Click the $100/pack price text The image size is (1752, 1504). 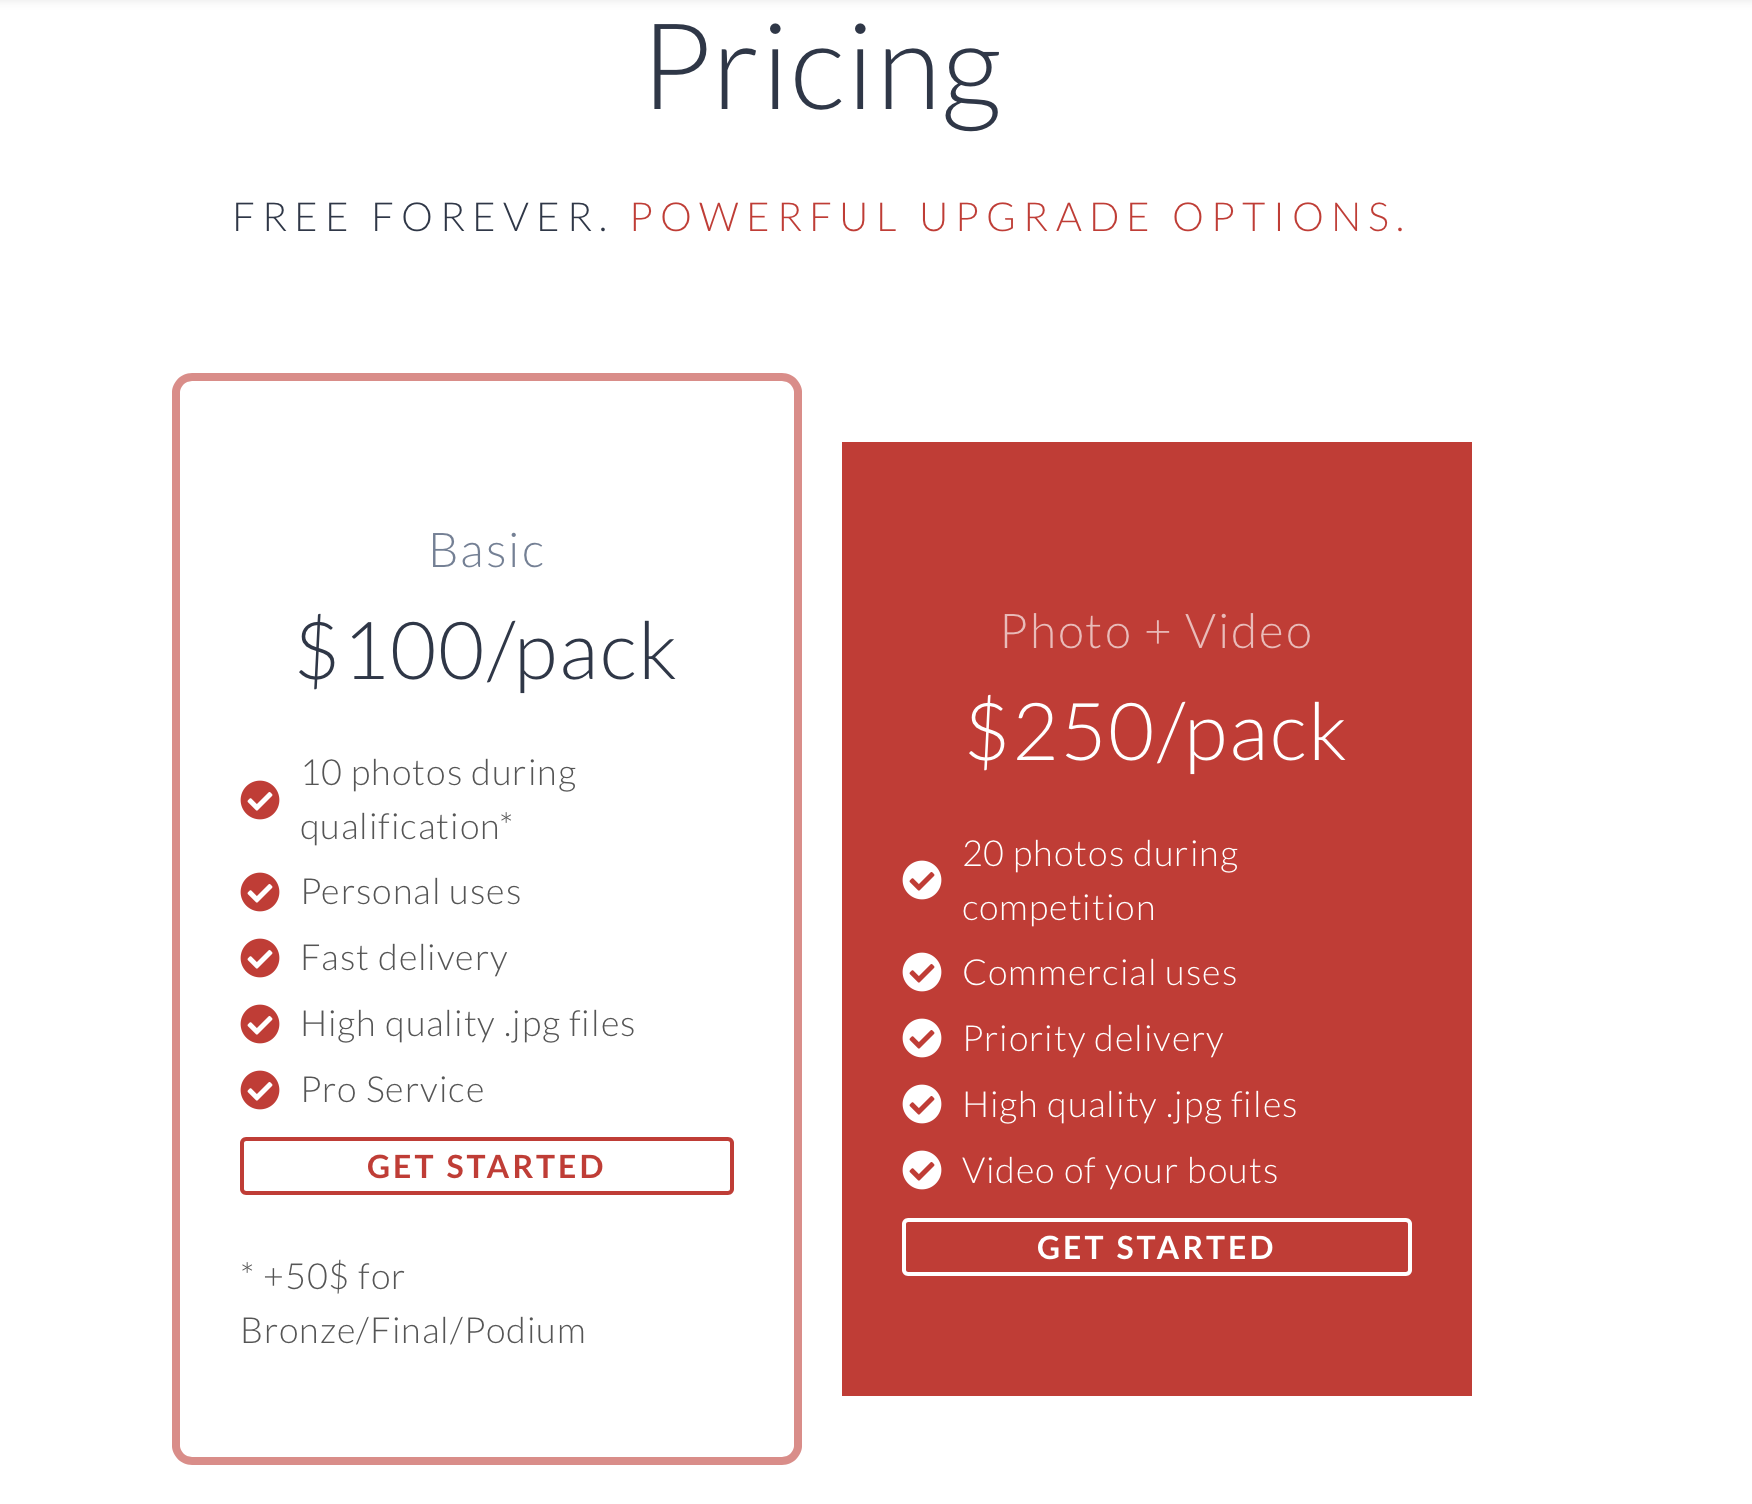487,652
